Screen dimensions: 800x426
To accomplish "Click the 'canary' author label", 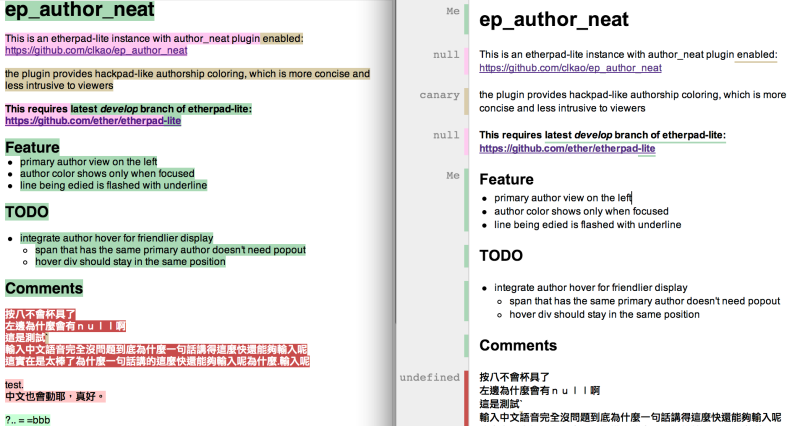I will click(x=439, y=95).
